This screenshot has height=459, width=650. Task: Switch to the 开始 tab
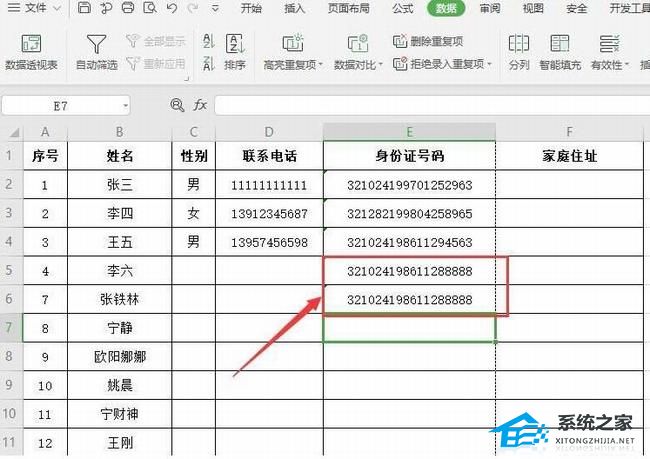point(251,8)
